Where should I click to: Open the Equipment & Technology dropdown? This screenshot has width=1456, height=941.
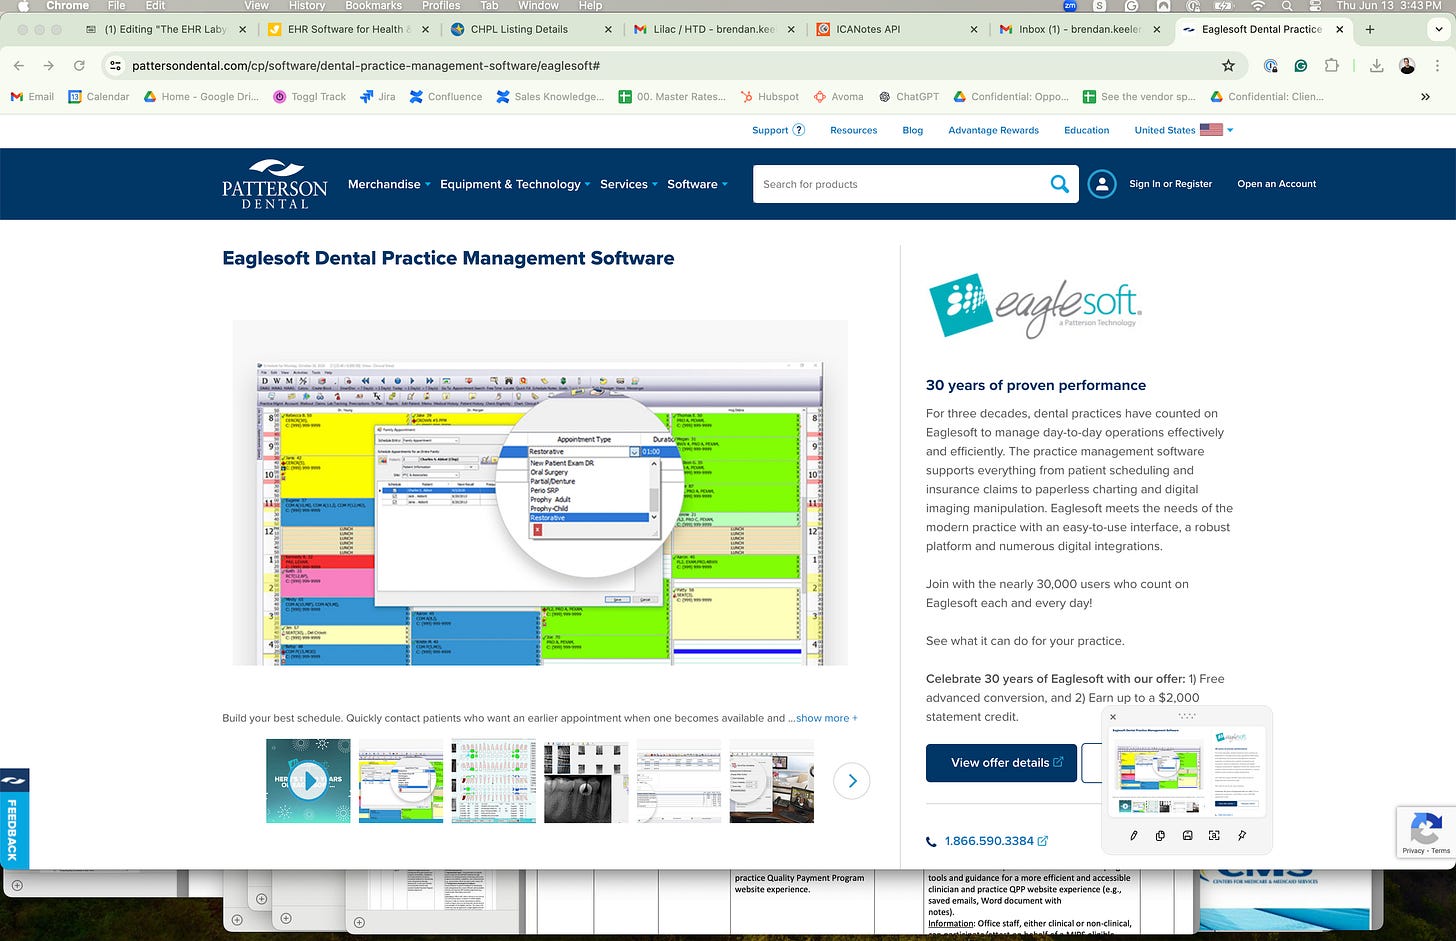pyautogui.click(x=515, y=184)
